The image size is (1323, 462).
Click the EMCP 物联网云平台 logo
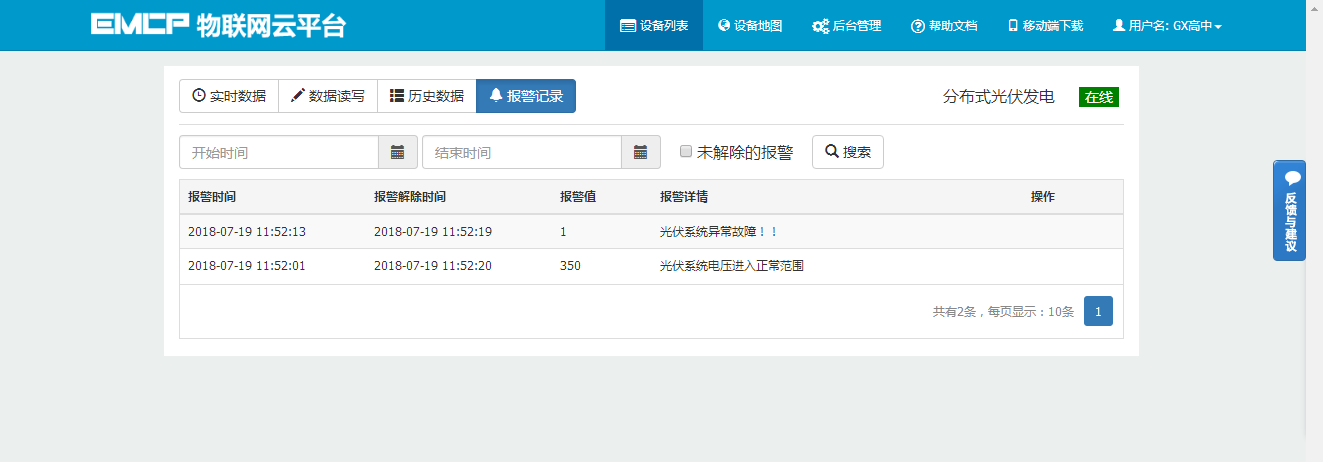218,25
